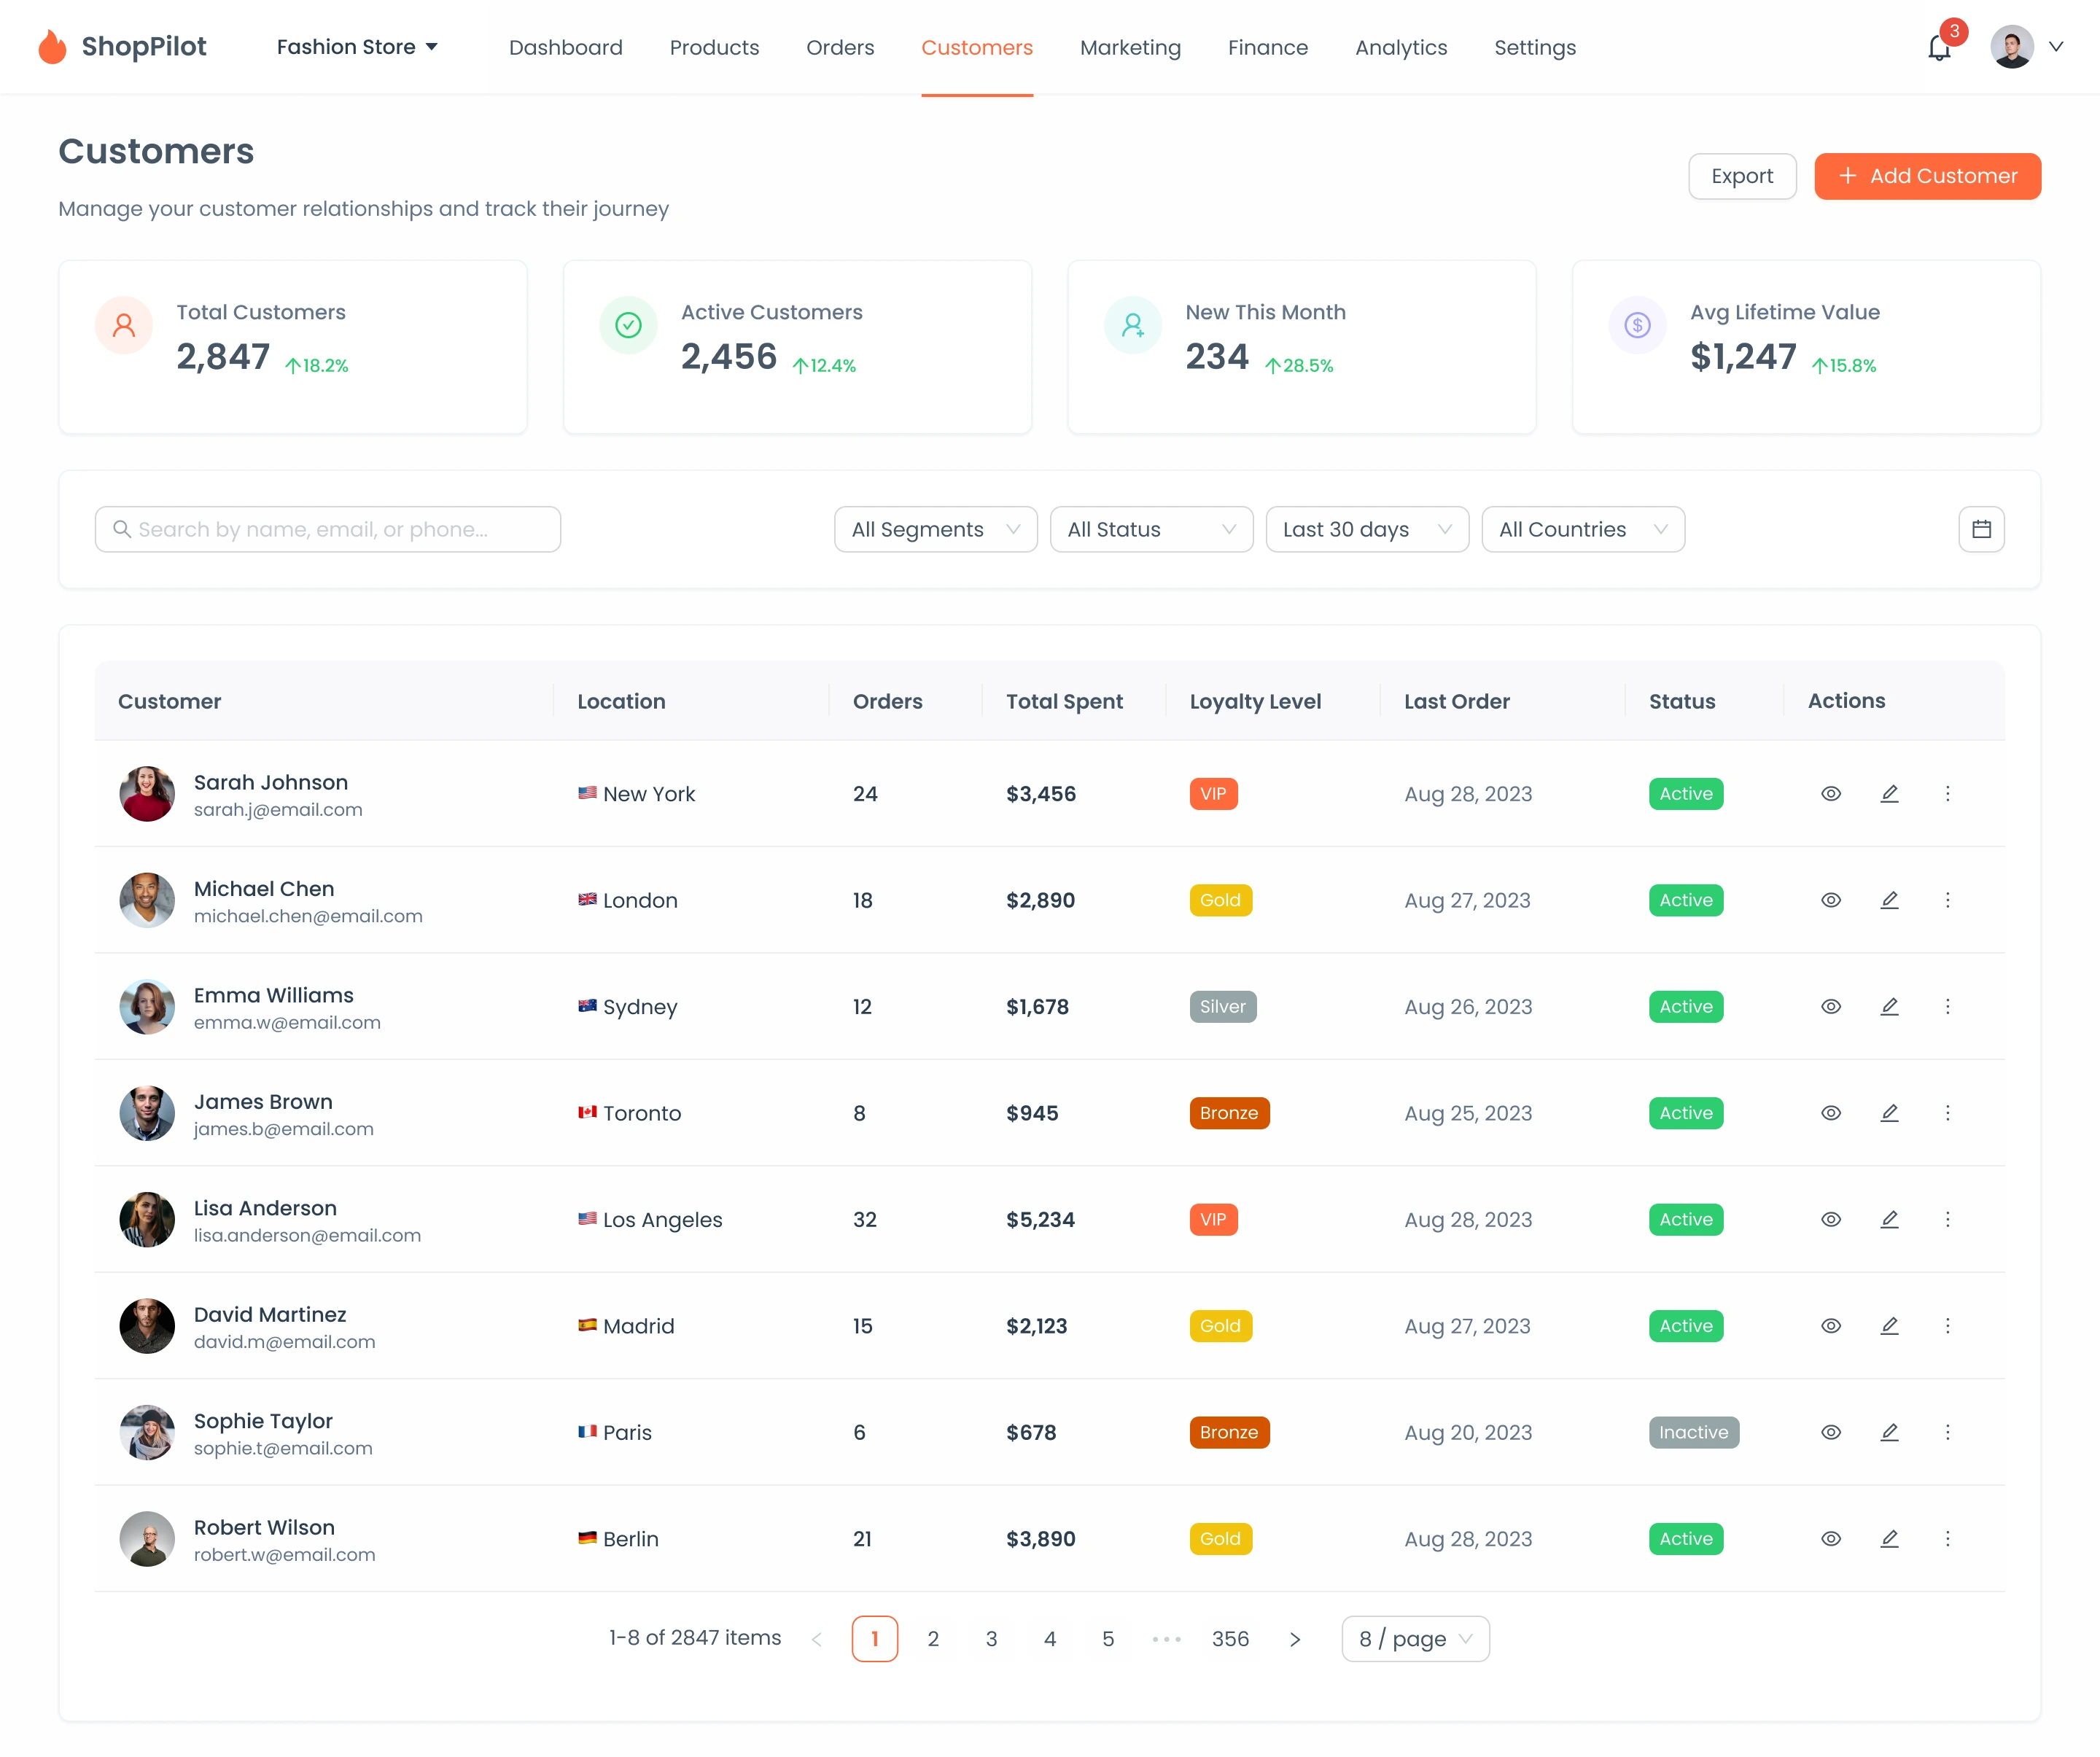Open Fashion Store selector dropdown
2100x1757 pixels.
click(x=357, y=47)
